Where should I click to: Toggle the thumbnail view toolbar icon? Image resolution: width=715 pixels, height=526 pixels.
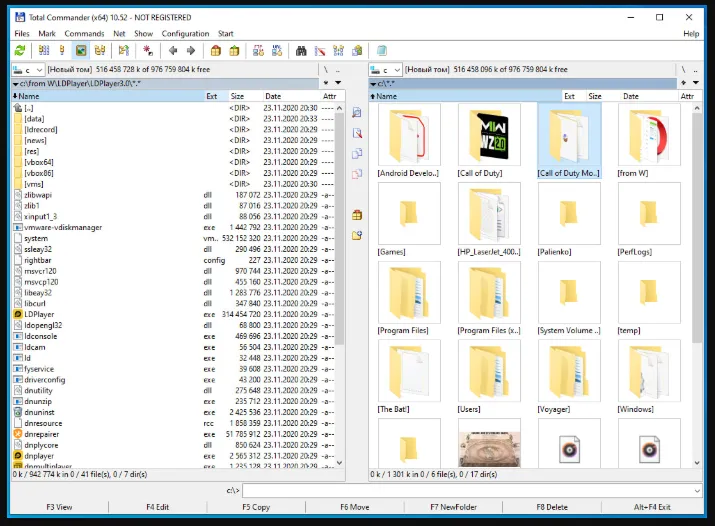[x=81, y=51]
